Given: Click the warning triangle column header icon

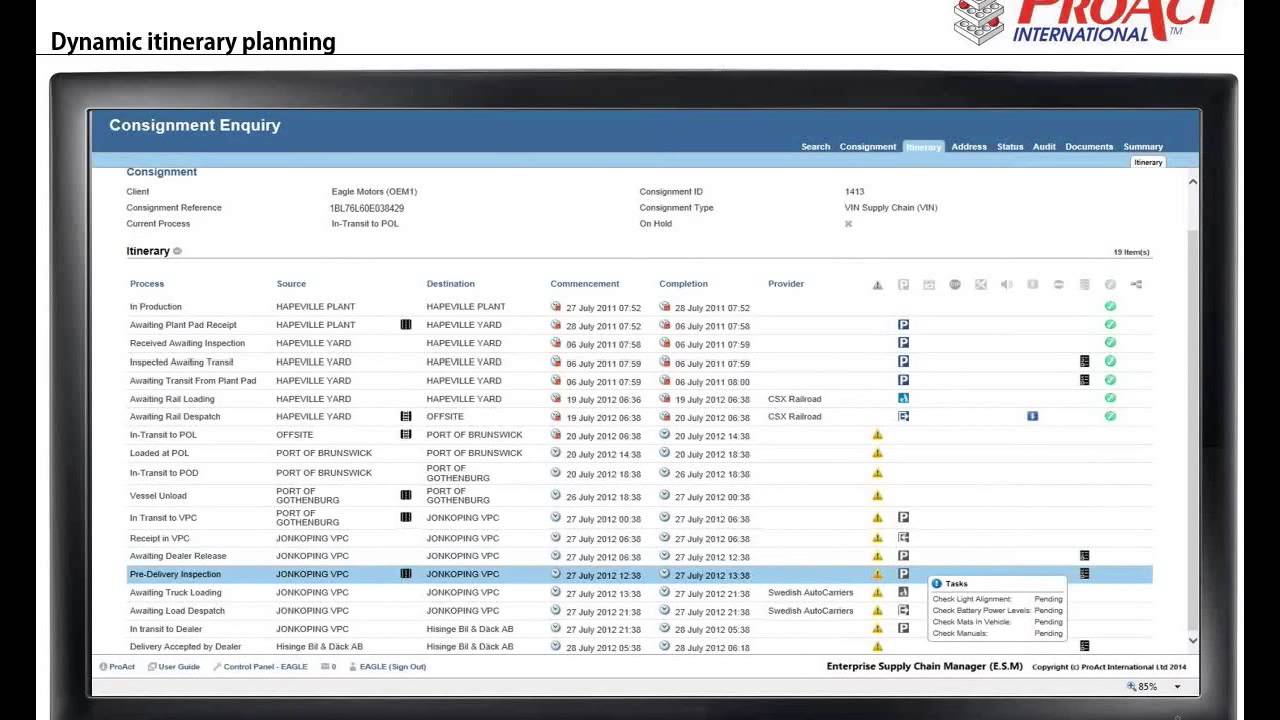Looking at the screenshot, I should tap(877, 285).
